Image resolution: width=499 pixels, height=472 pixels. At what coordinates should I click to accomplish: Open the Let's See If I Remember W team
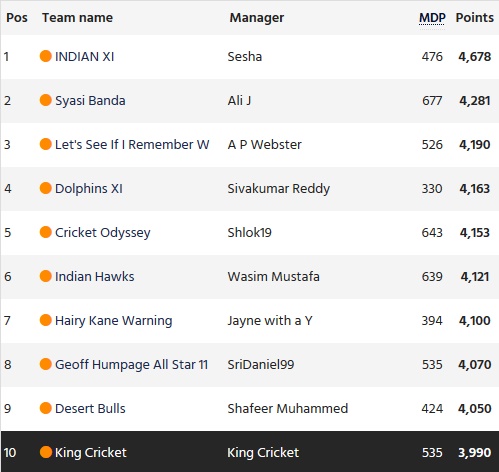tap(132, 144)
